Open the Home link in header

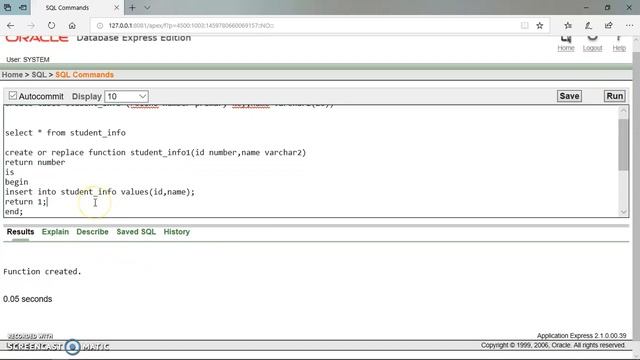click(566, 48)
